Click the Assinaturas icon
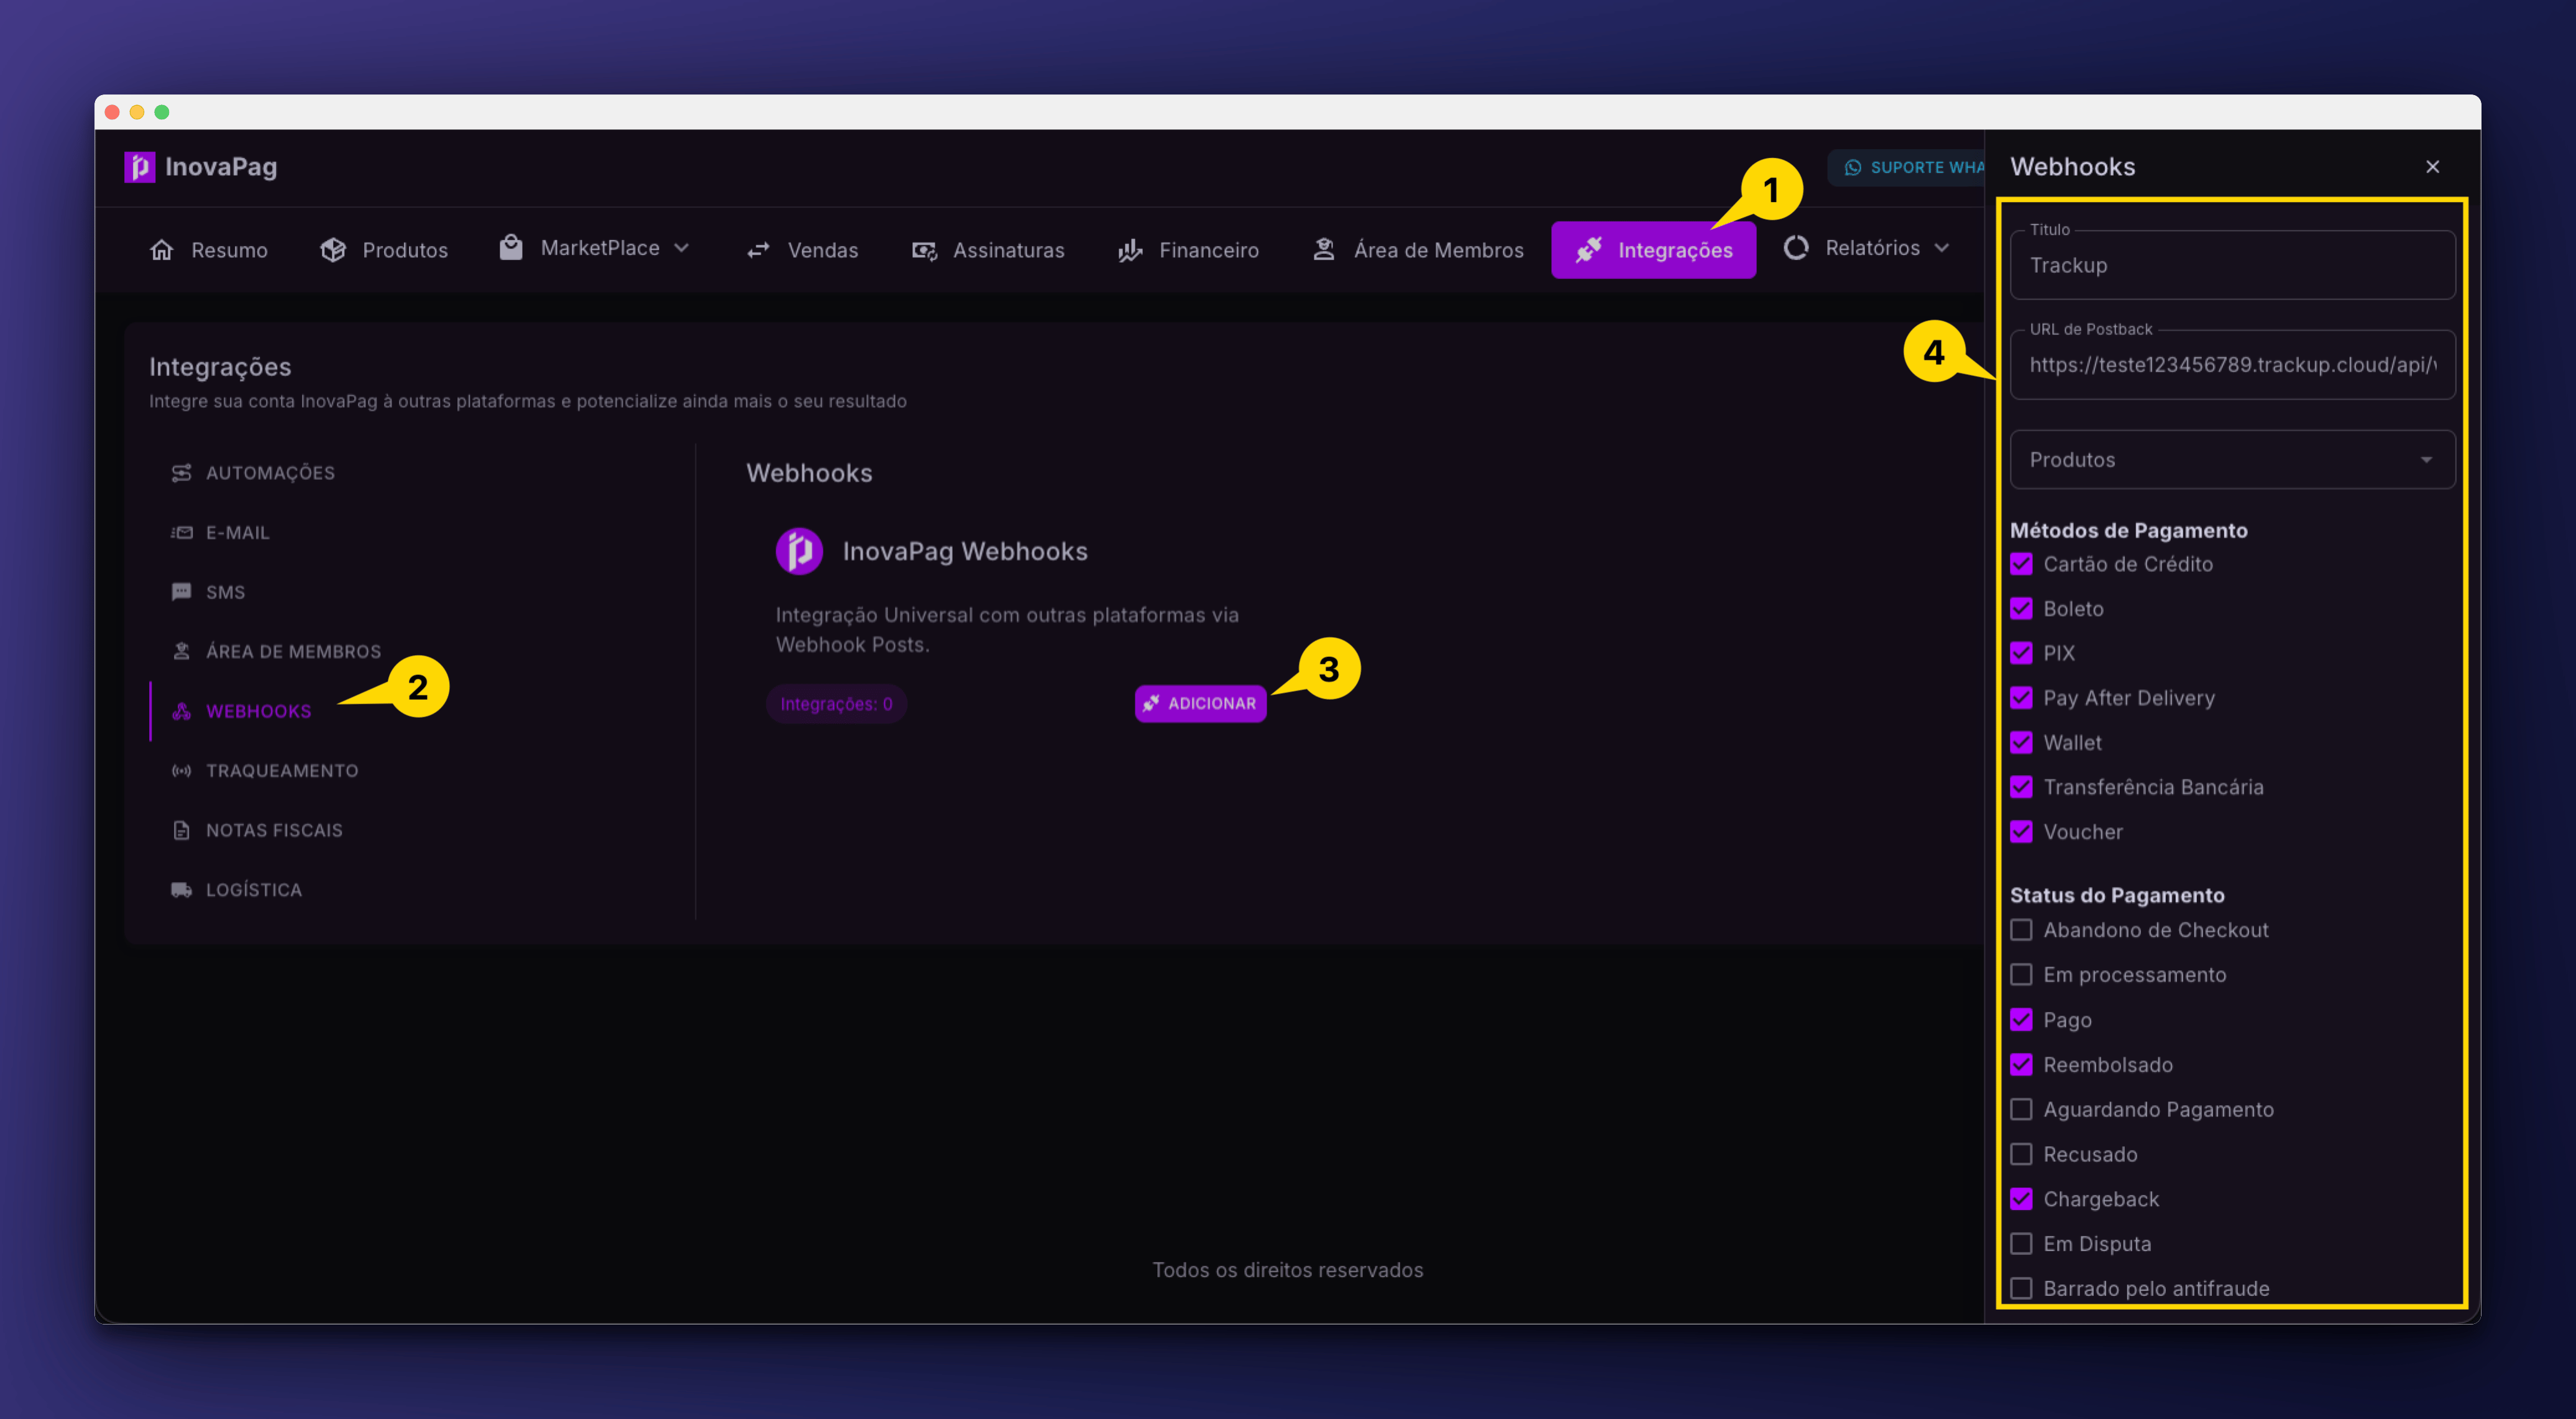 [924, 250]
